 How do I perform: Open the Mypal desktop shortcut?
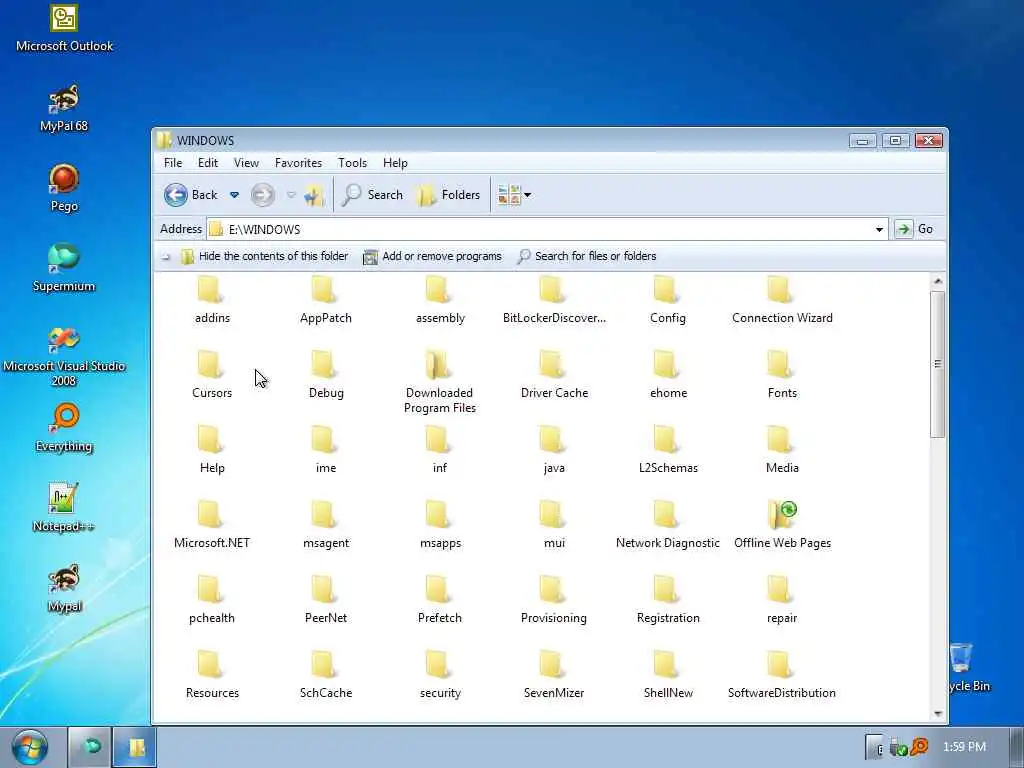64,588
